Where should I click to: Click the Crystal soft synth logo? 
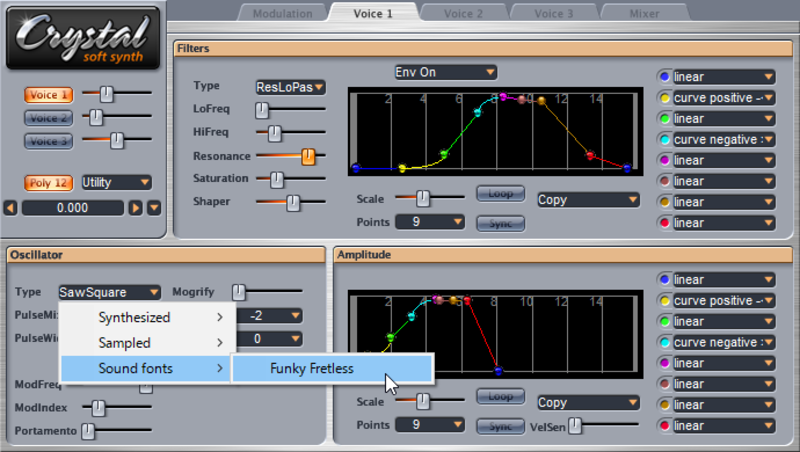click(82, 39)
